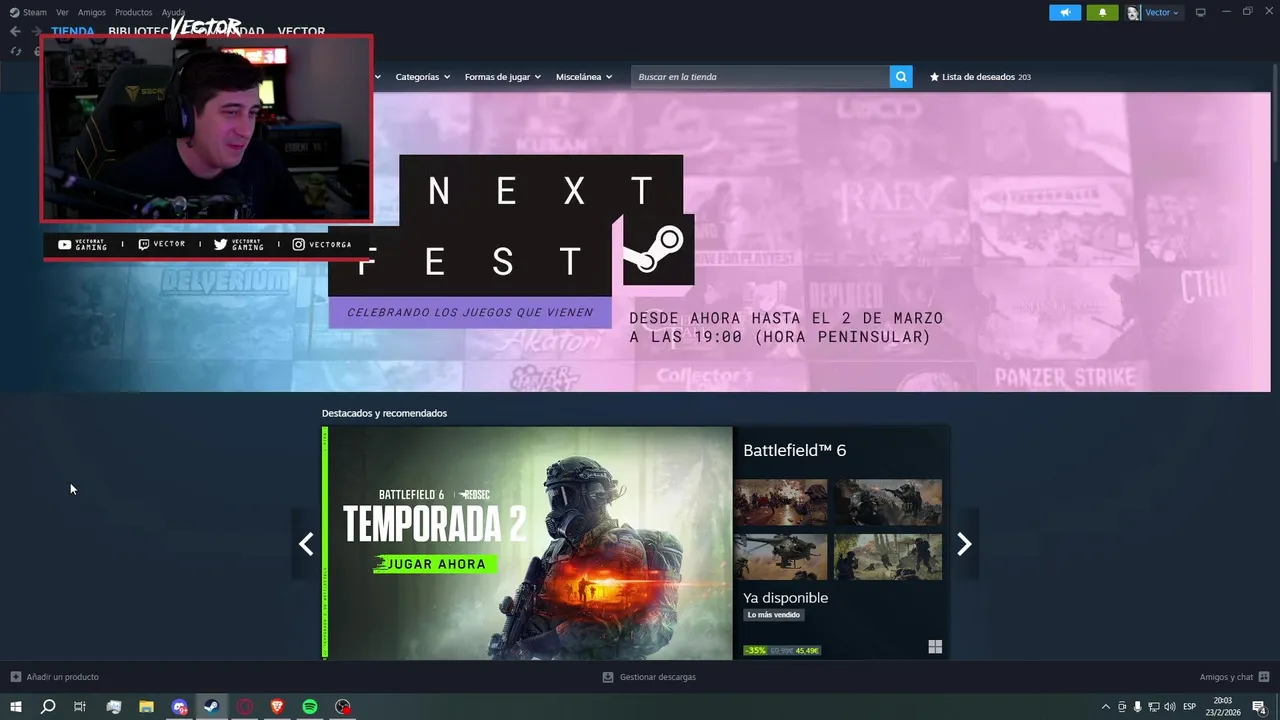Click the Ya disponible text
This screenshot has width=1280, height=720.
point(785,598)
